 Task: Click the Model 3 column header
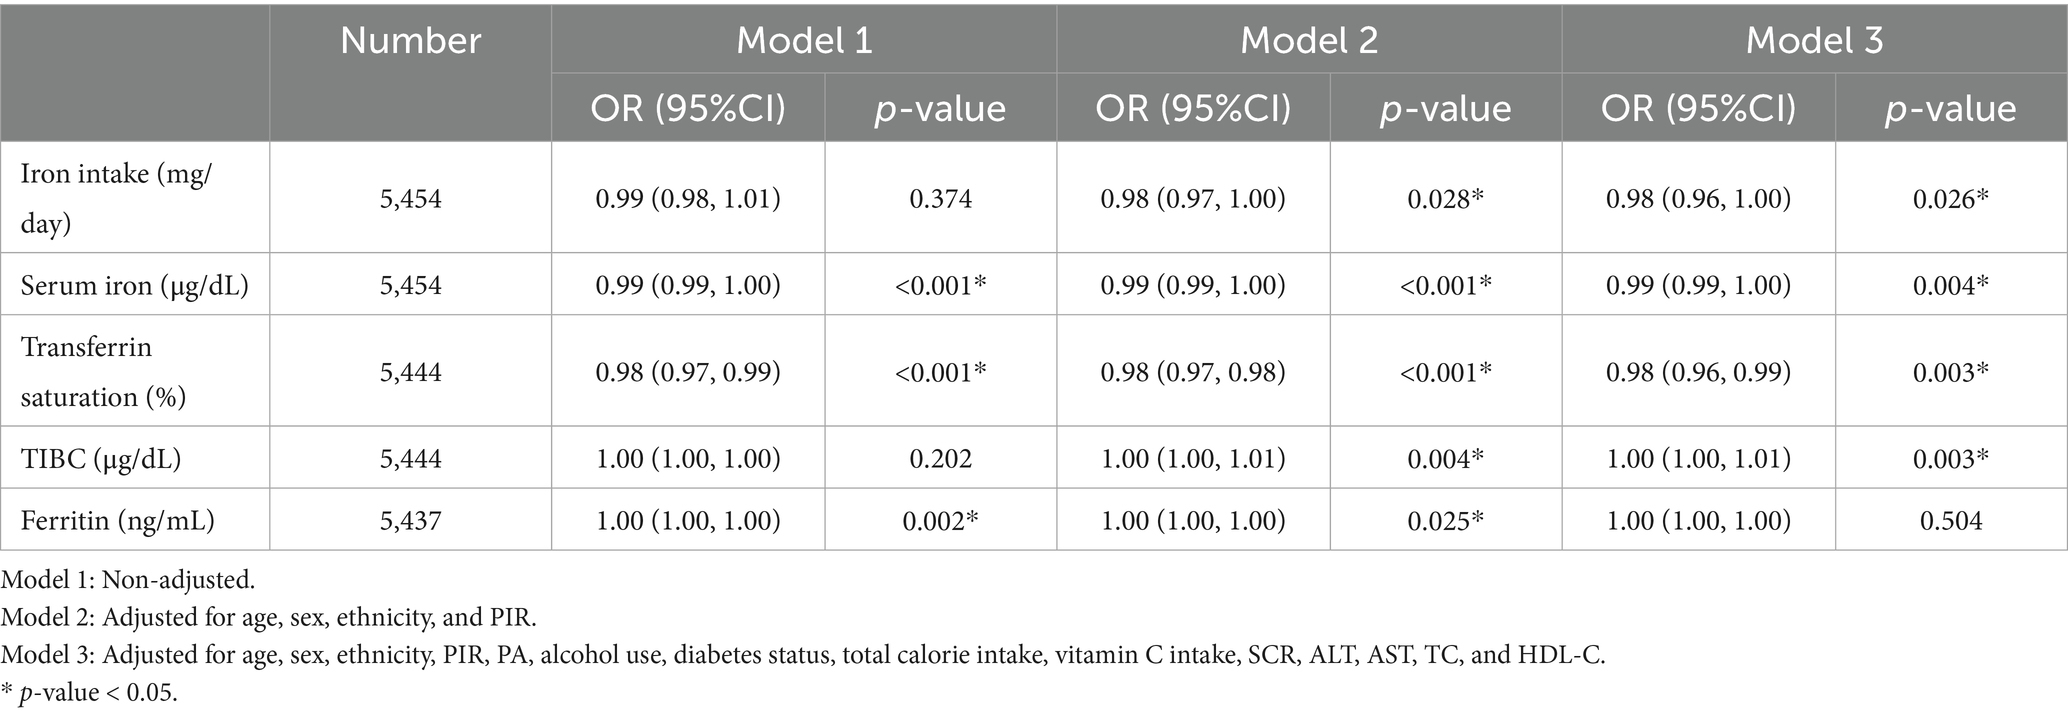pyautogui.click(x=1814, y=40)
